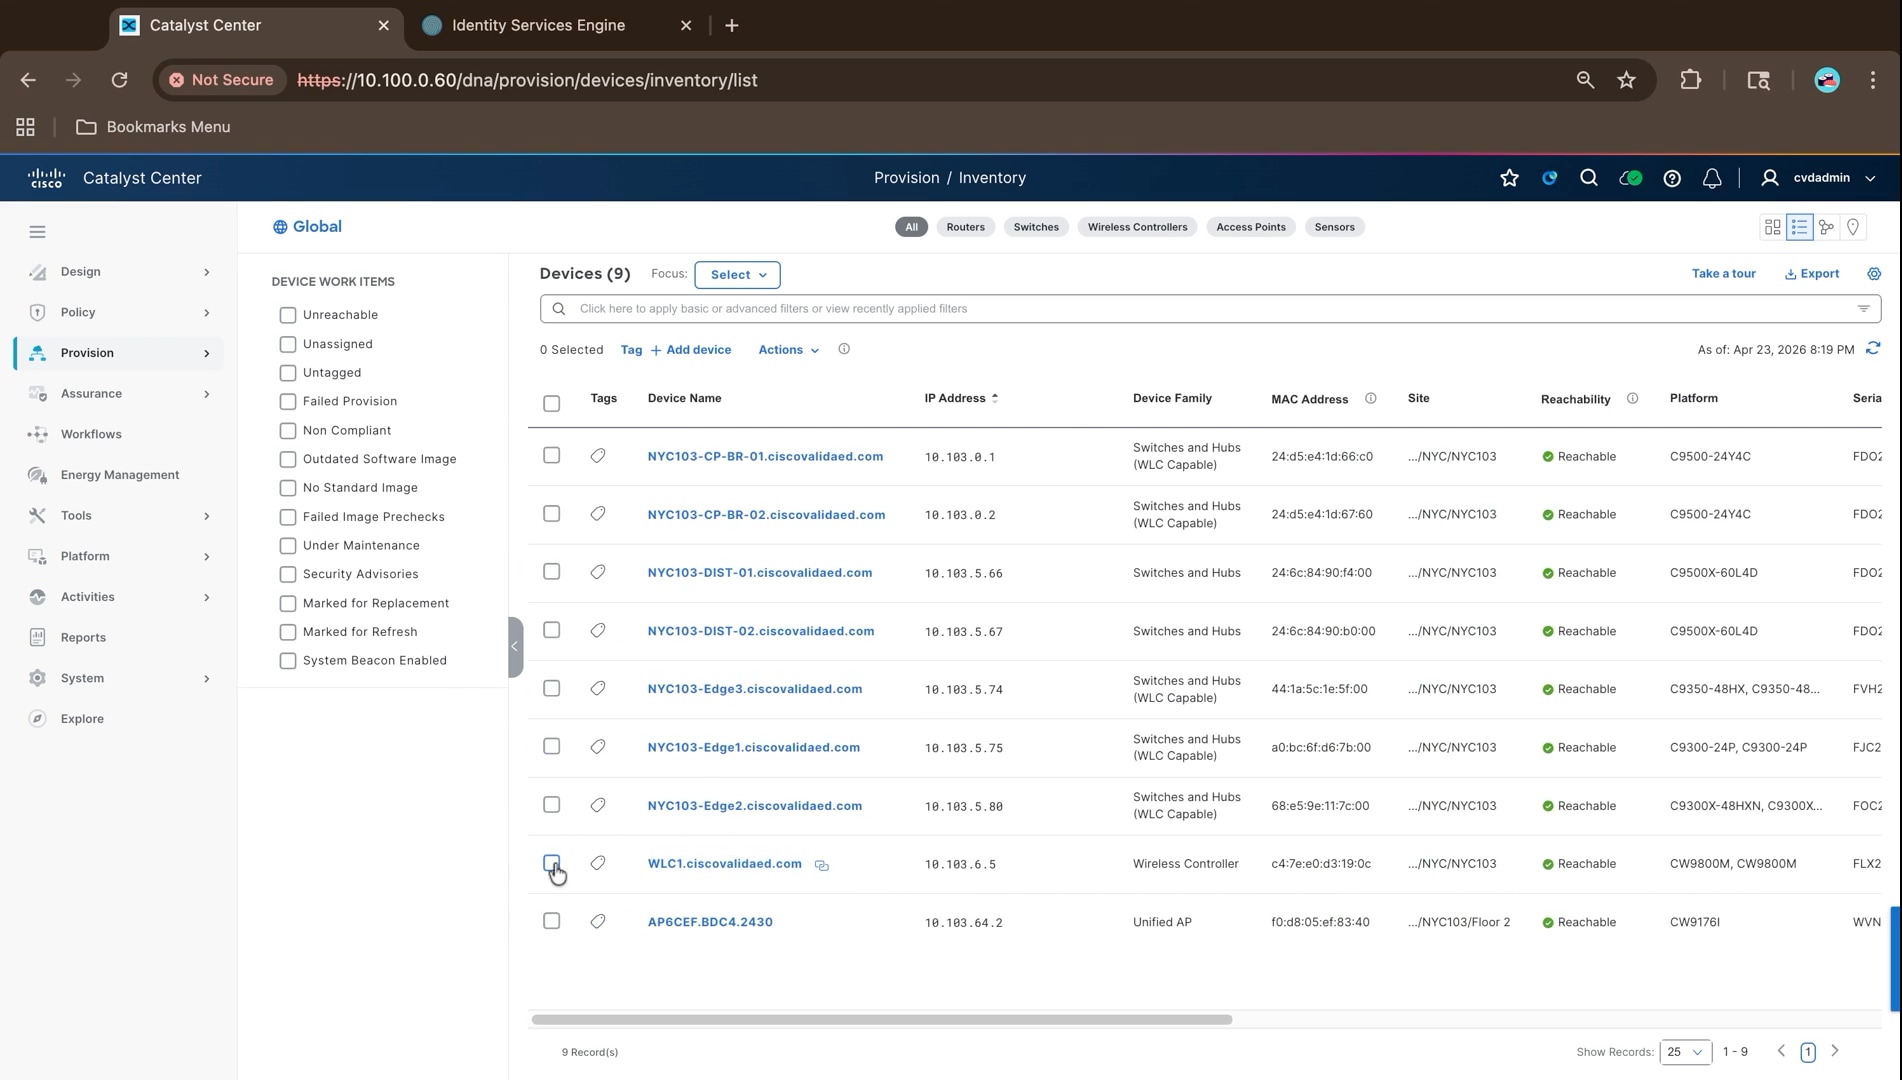Open the Show Records 25 dropdown
Image resolution: width=1902 pixels, height=1080 pixels.
tap(1685, 1052)
